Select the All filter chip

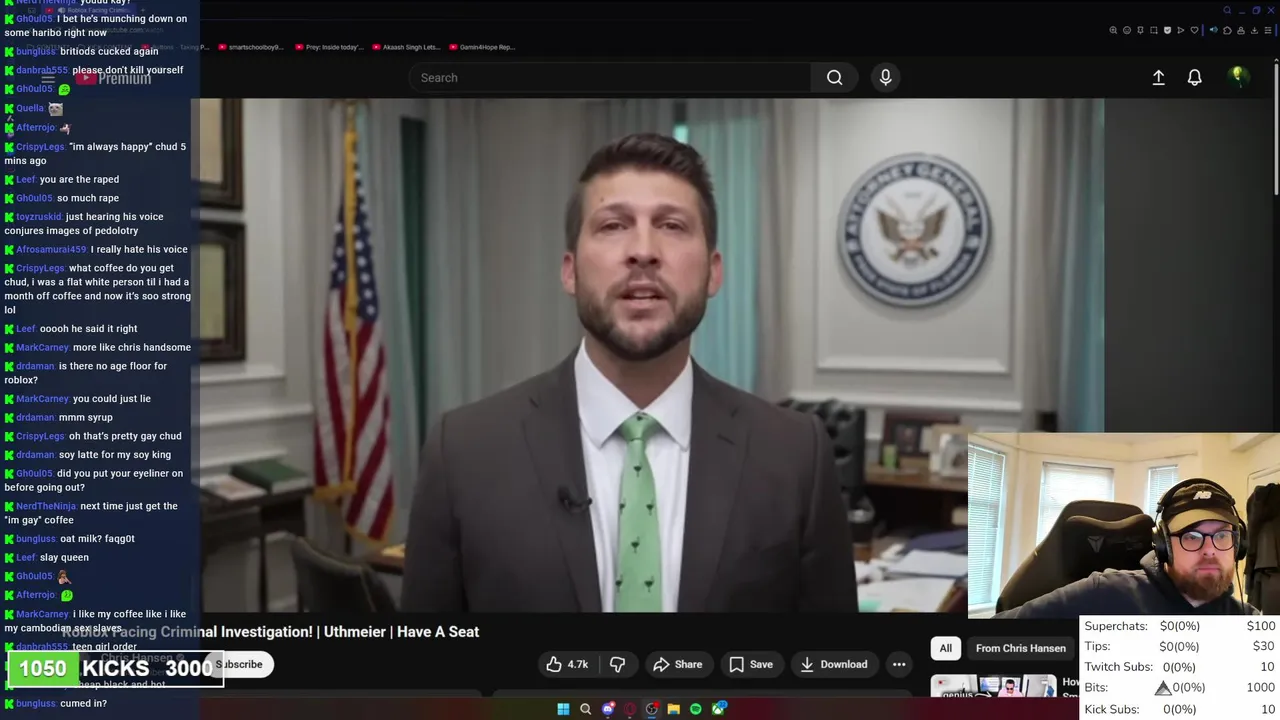[945, 648]
